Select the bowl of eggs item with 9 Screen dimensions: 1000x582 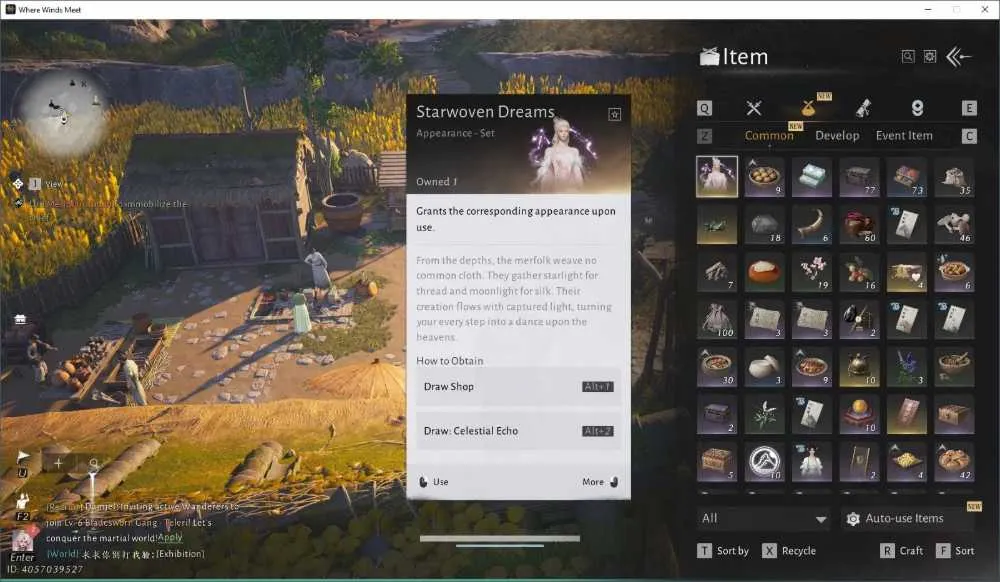764,177
